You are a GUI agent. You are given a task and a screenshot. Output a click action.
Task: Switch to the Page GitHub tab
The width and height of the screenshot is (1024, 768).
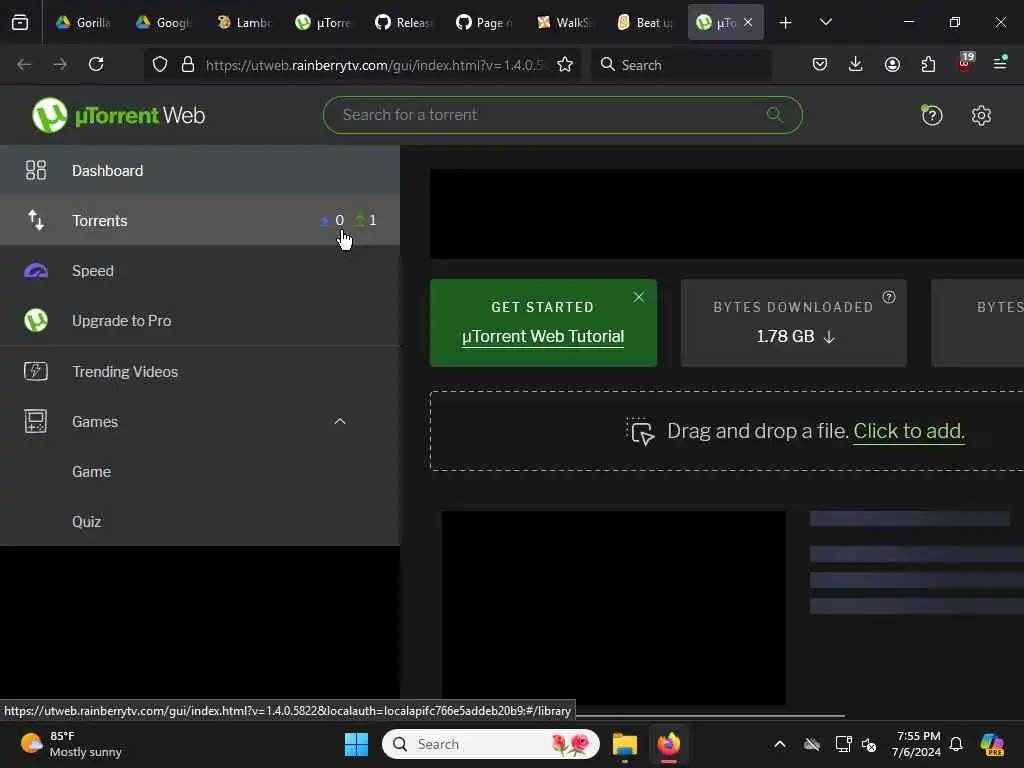click(x=484, y=23)
